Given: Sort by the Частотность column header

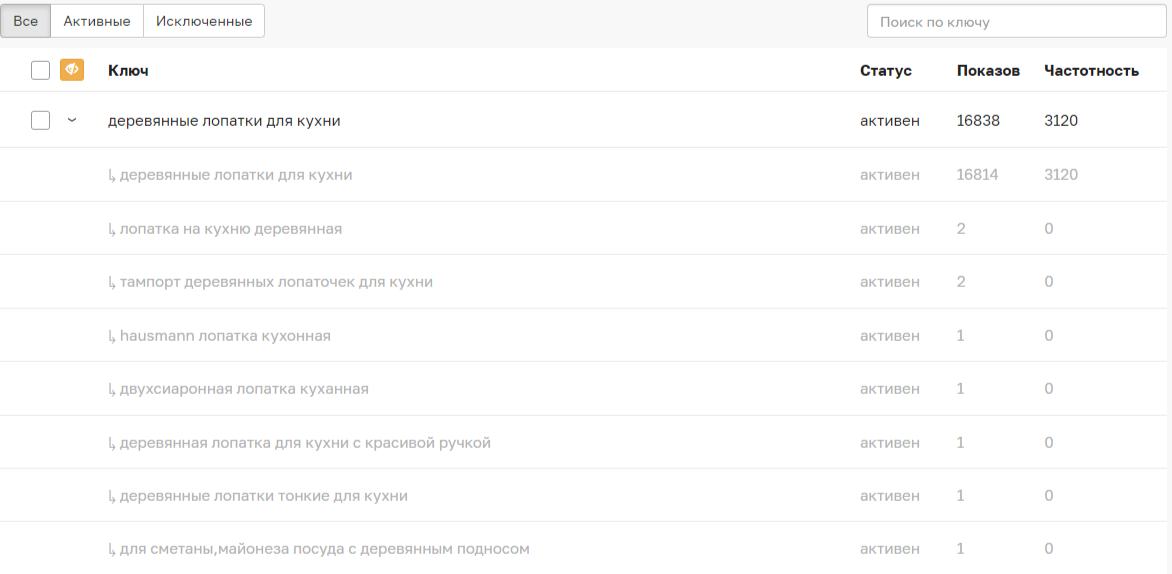Looking at the screenshot, I should pos(1091,71).
